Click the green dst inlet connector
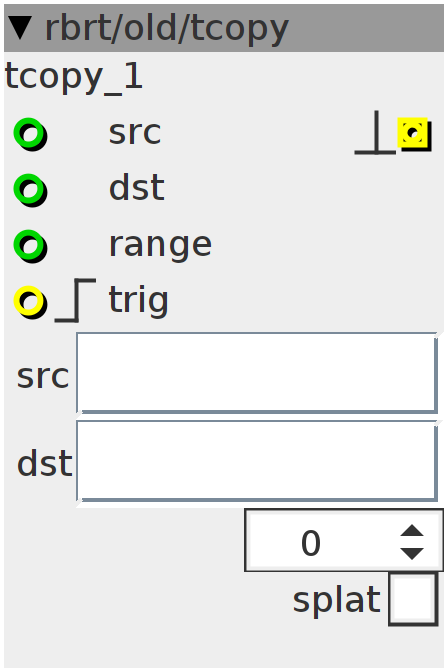Viewport: 448px width, 672px height. coord(30,190)
